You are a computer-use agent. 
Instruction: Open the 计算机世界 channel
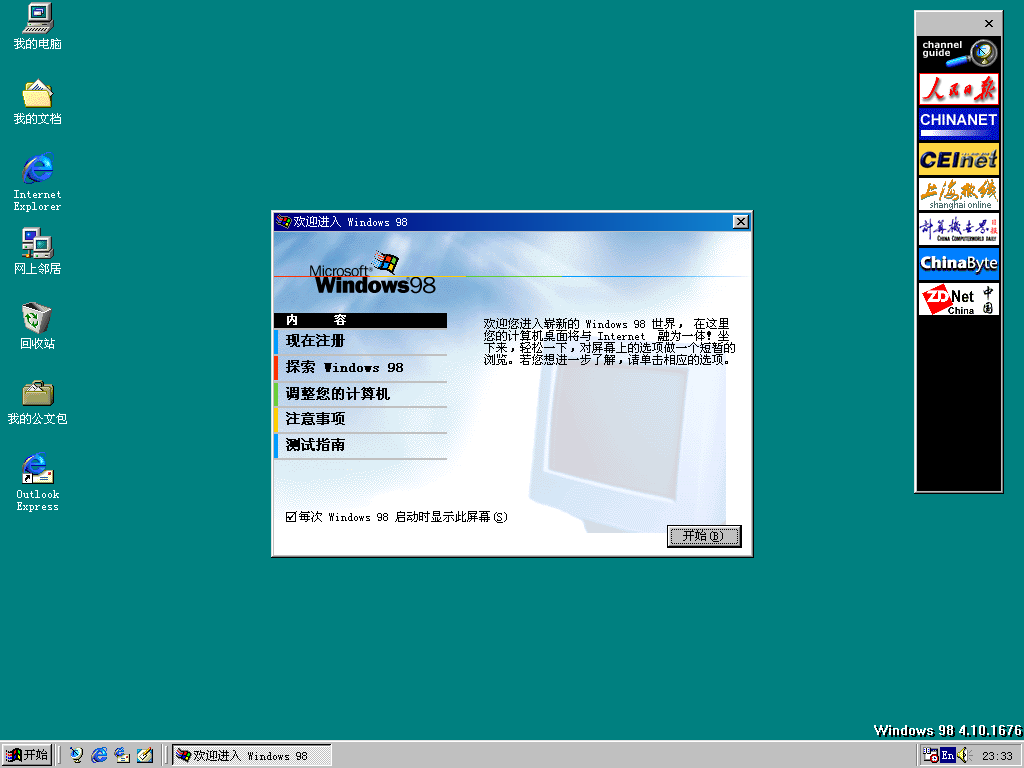click(x=959, y=229)
